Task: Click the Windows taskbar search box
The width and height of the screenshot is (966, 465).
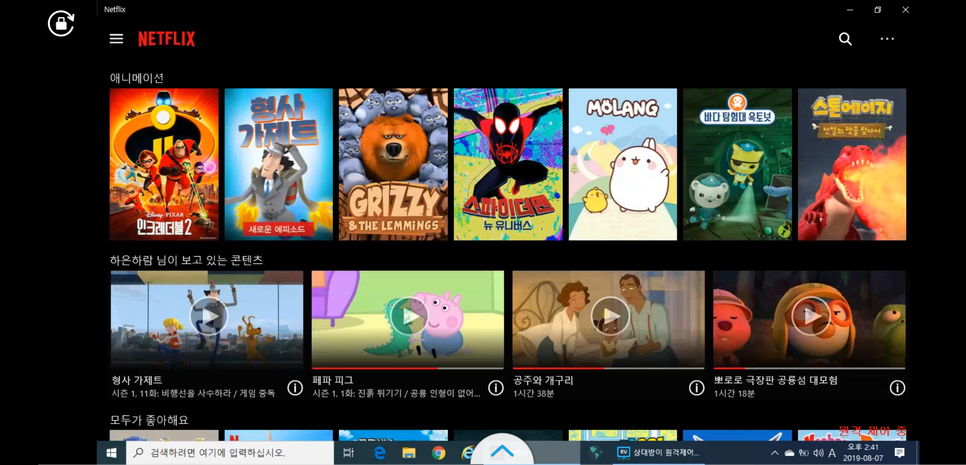Action: click(229, 453)
